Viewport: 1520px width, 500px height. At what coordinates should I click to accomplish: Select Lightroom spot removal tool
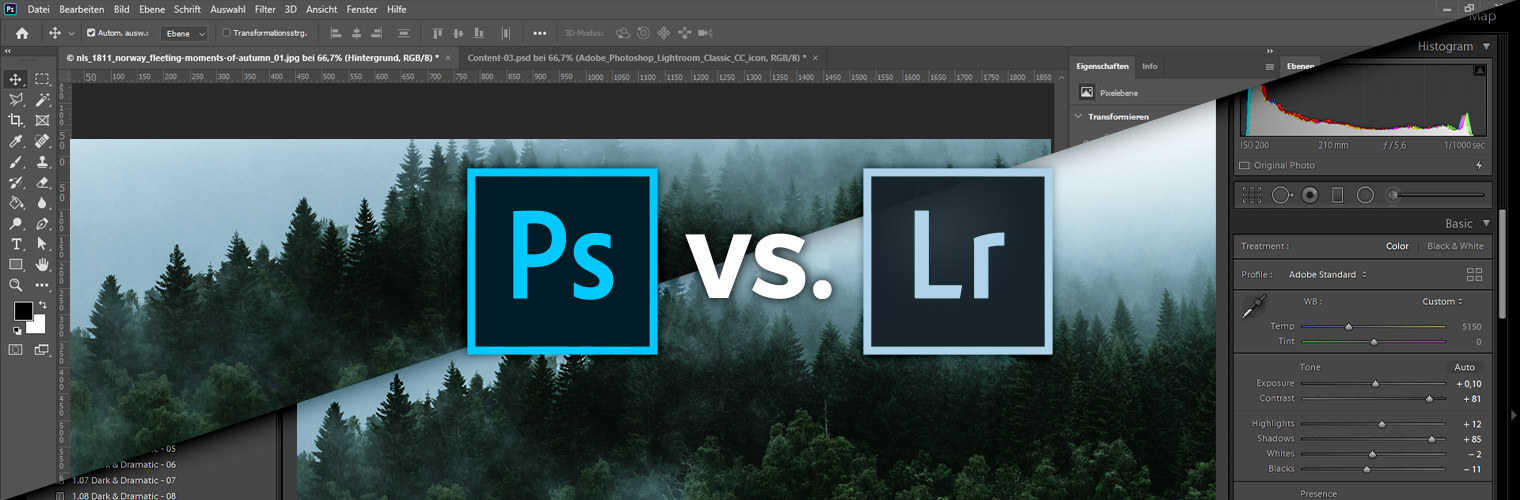point(1282,195)
